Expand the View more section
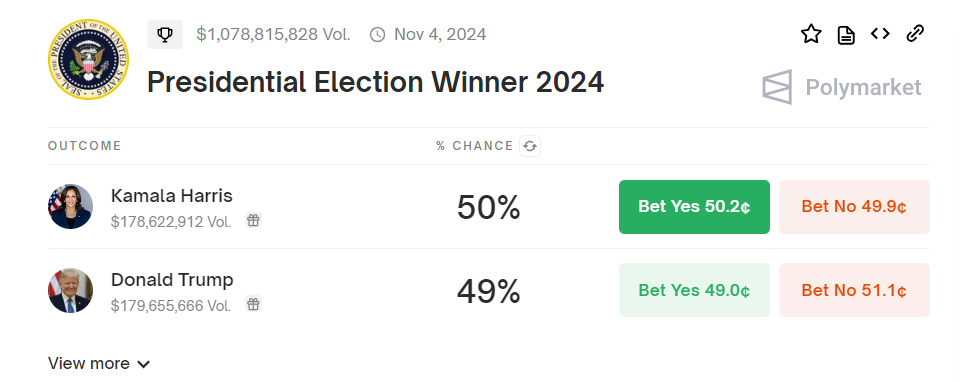Screen dimensions: 960x382 [99, 364]
